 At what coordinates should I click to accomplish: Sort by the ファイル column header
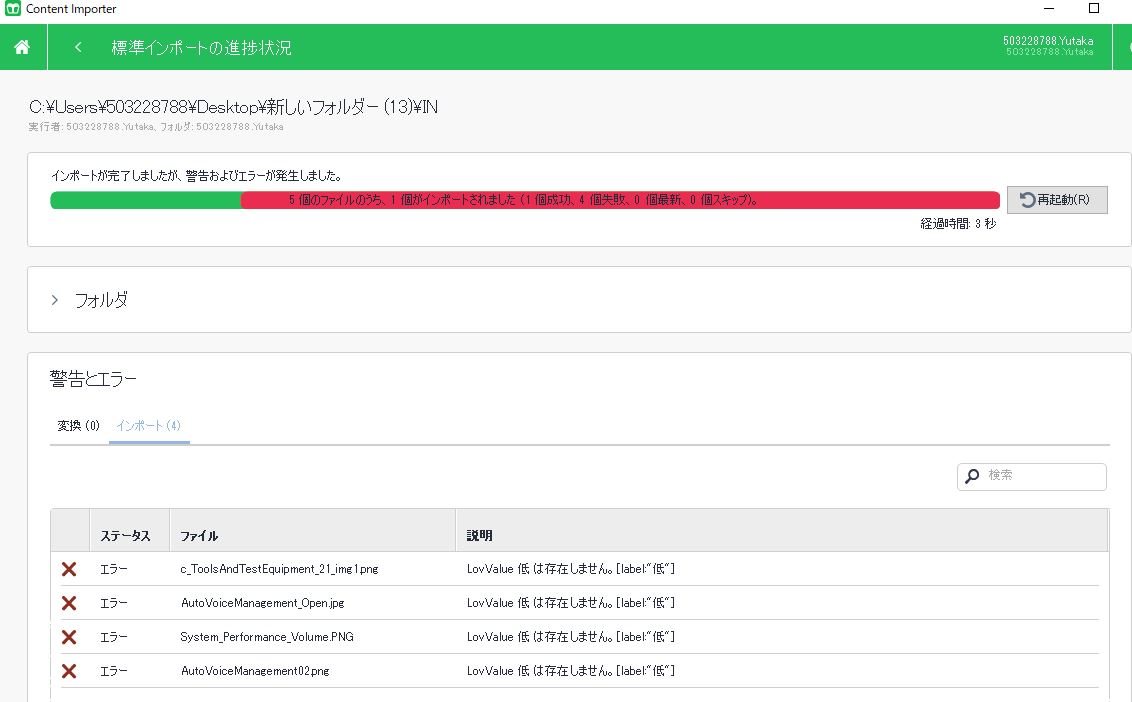(x=200, y=536)
